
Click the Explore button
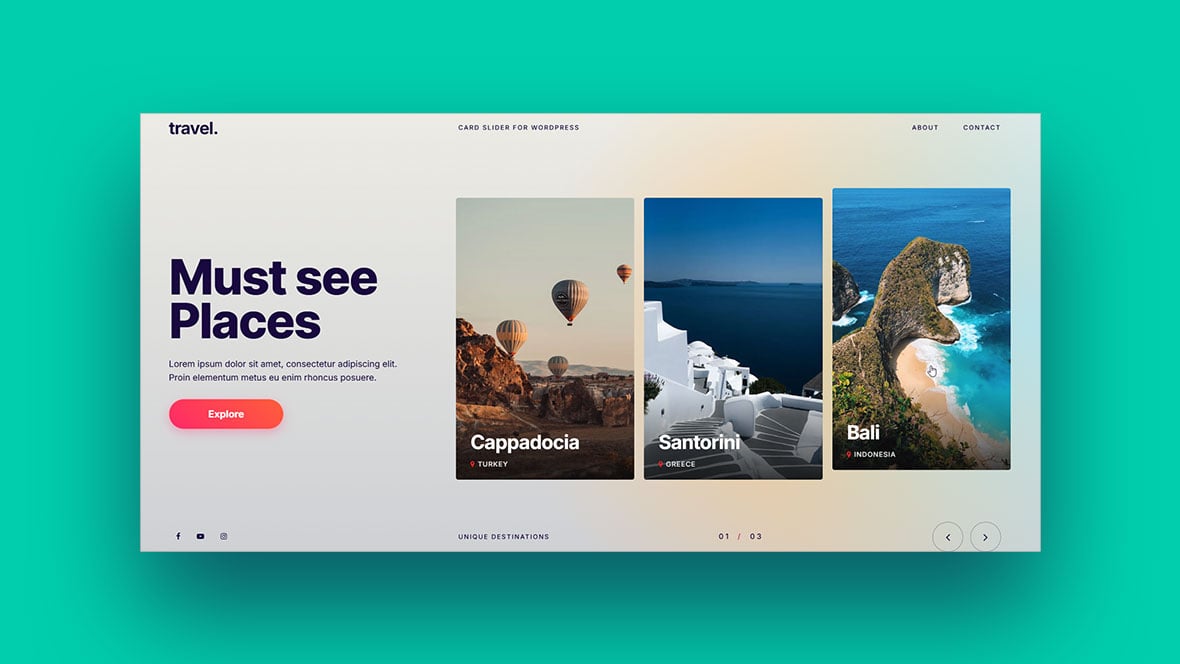[x=226, y=414]
